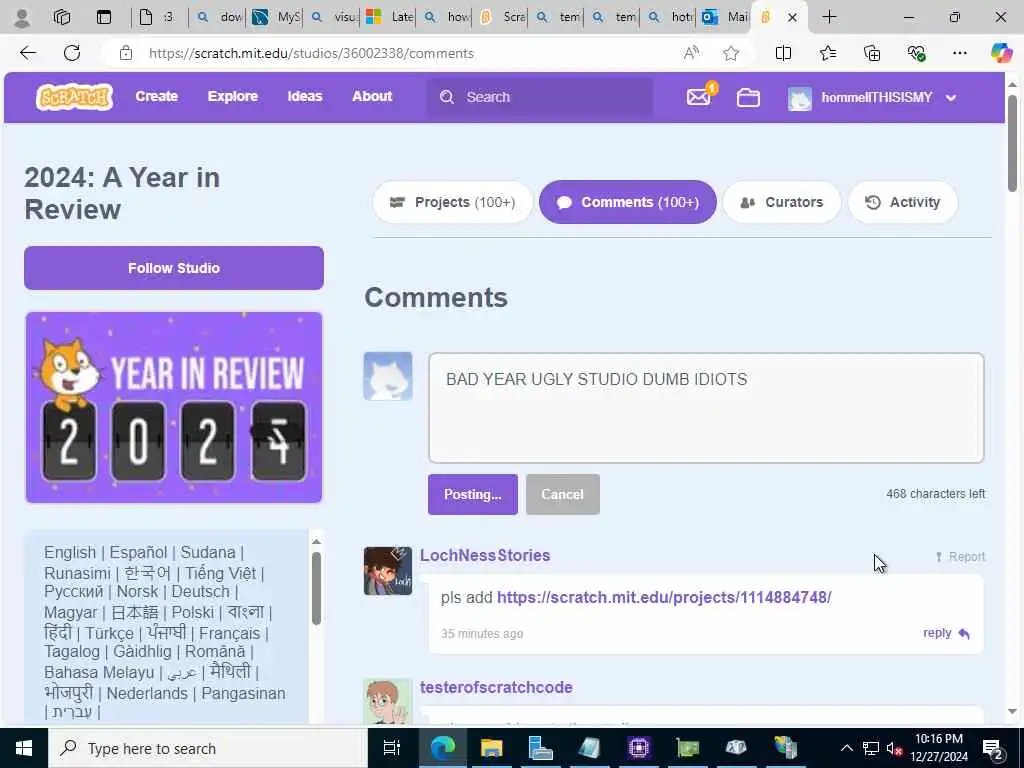The height and width of the screenshot is (768, 1024).
Task: Click the page scrollbar down arrow
Action: 1012,712
